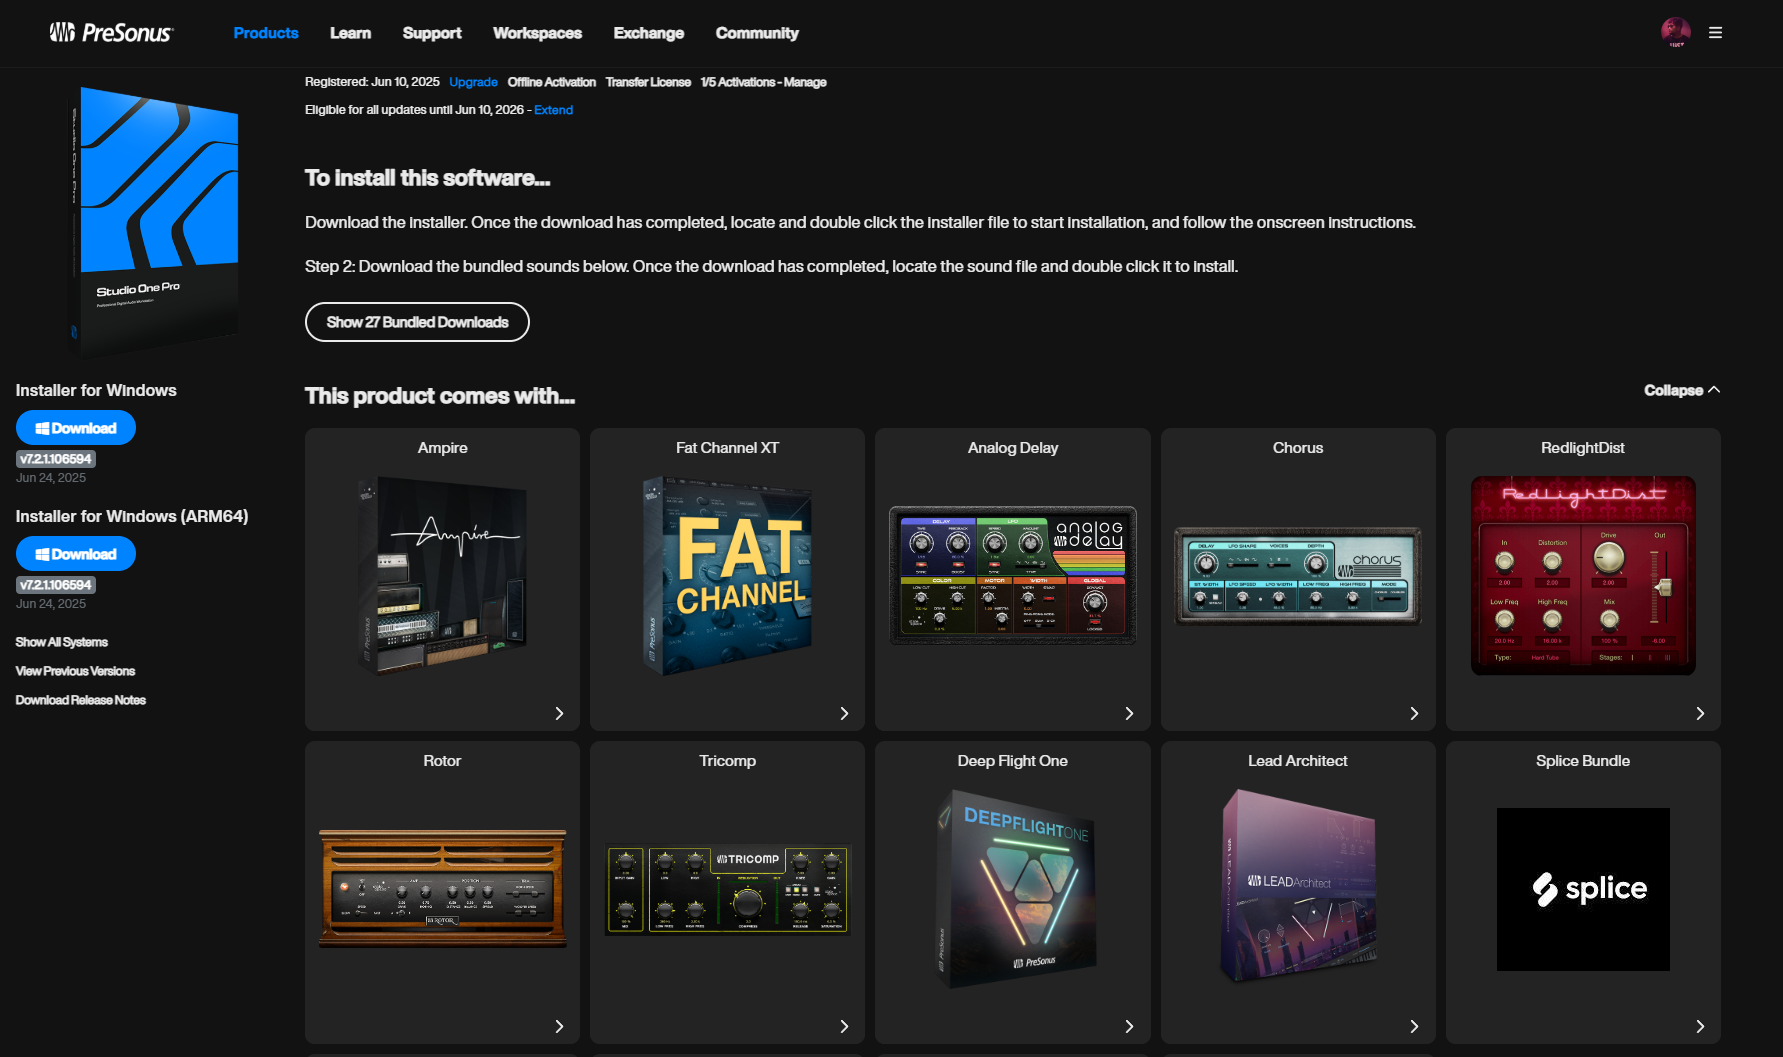Expand the Chorus card chevron
This screenshot has height=1057, width=1783.
click(x=1414, y=713)
